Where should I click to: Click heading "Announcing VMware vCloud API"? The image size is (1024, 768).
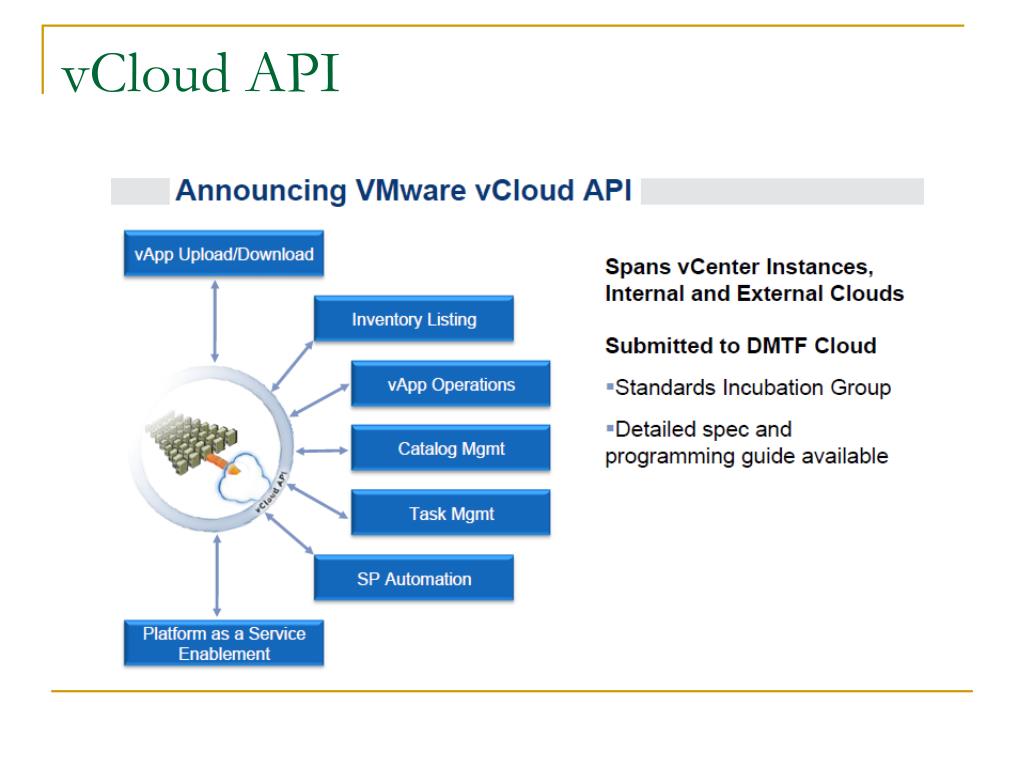click(x=404, y=191)
